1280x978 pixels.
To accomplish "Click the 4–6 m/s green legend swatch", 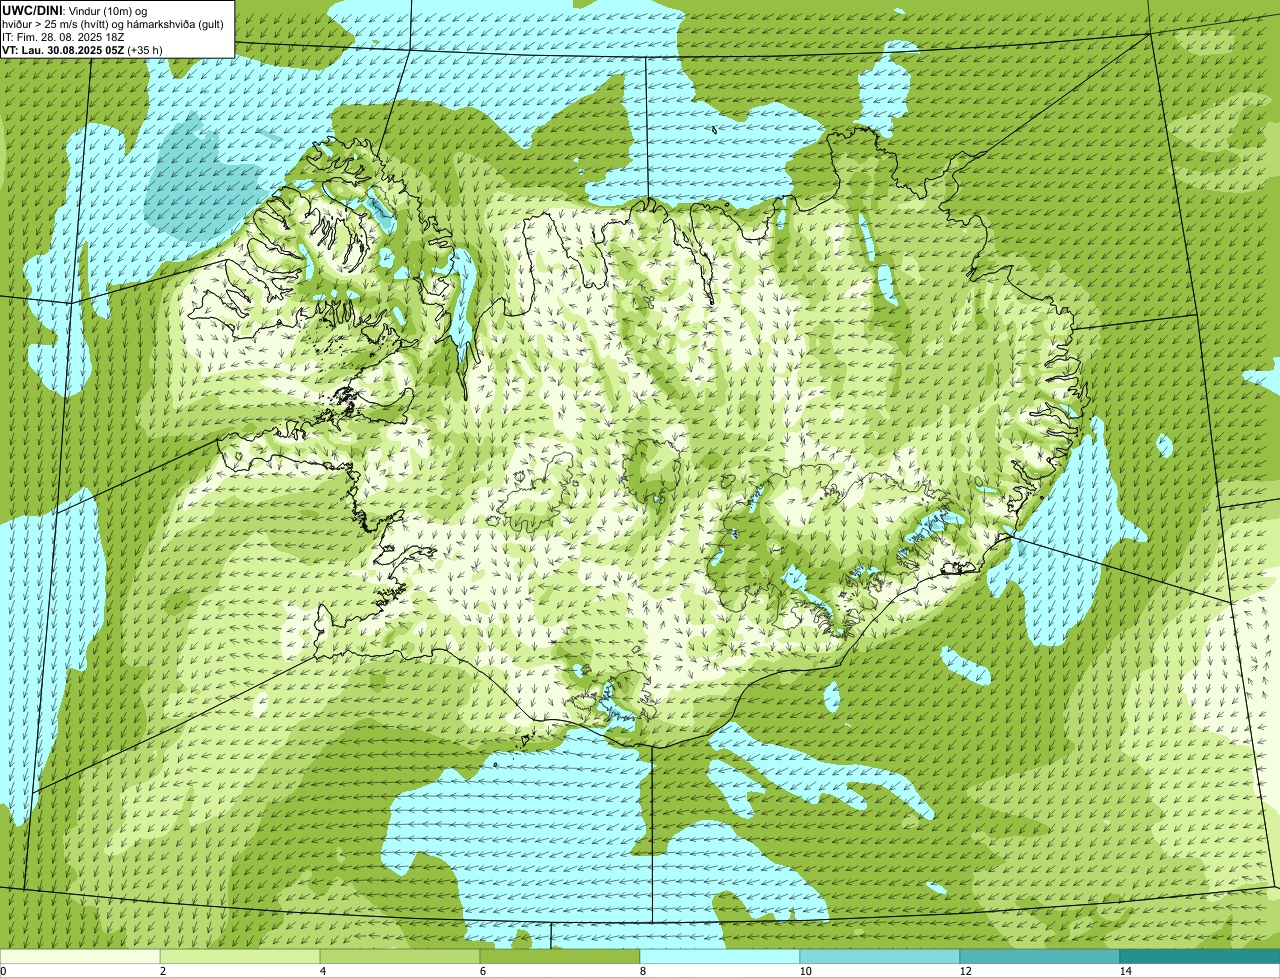I will [400, 956].
